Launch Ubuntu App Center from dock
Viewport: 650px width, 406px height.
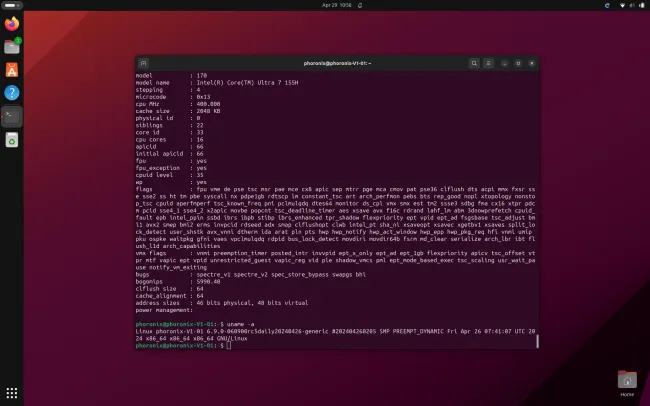pyautogui.click(x=13, y=69)
